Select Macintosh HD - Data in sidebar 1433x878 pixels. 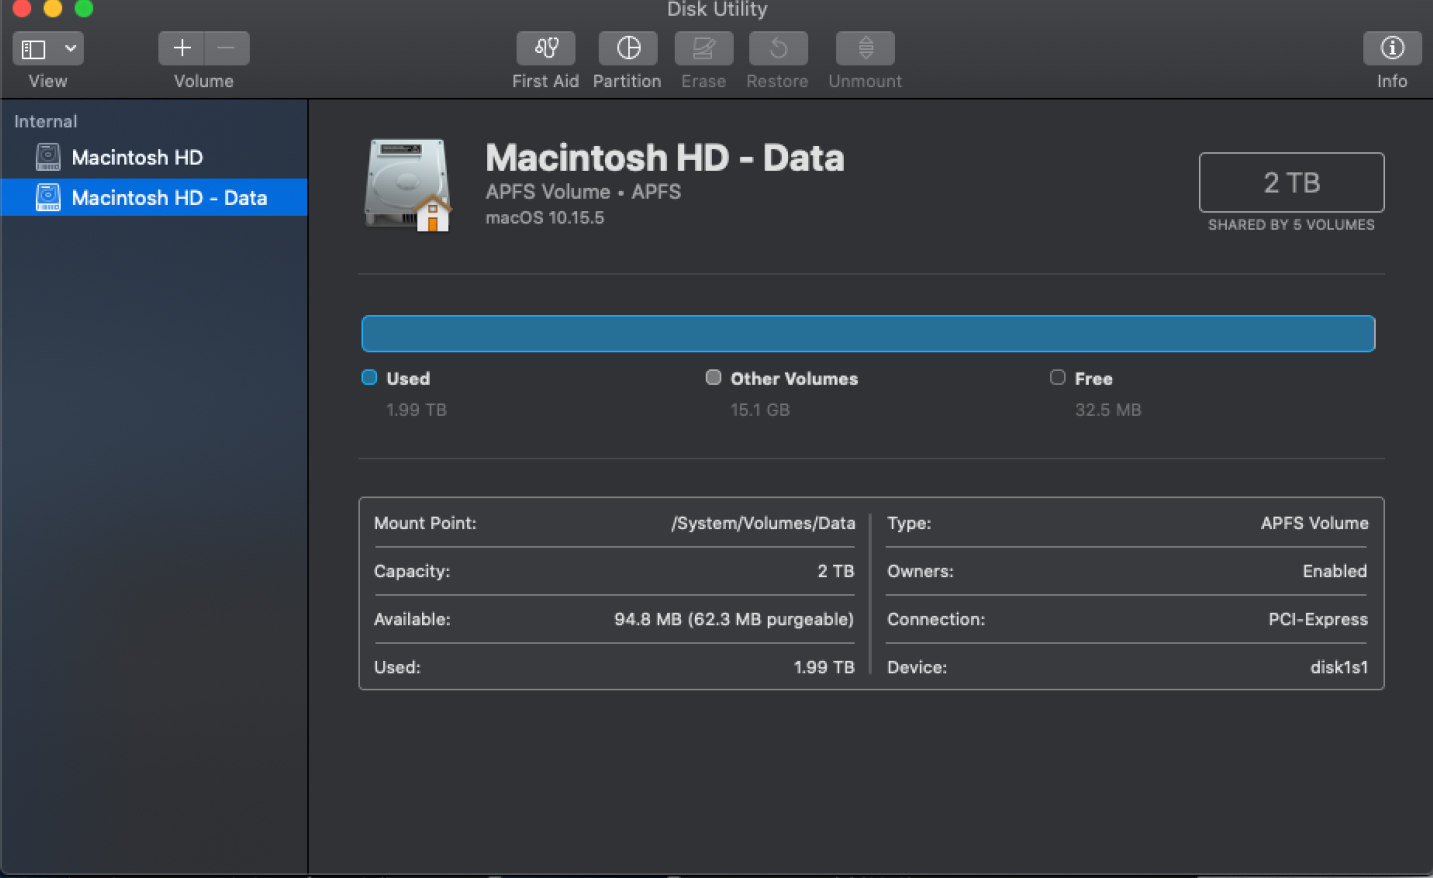pos(154,197)
